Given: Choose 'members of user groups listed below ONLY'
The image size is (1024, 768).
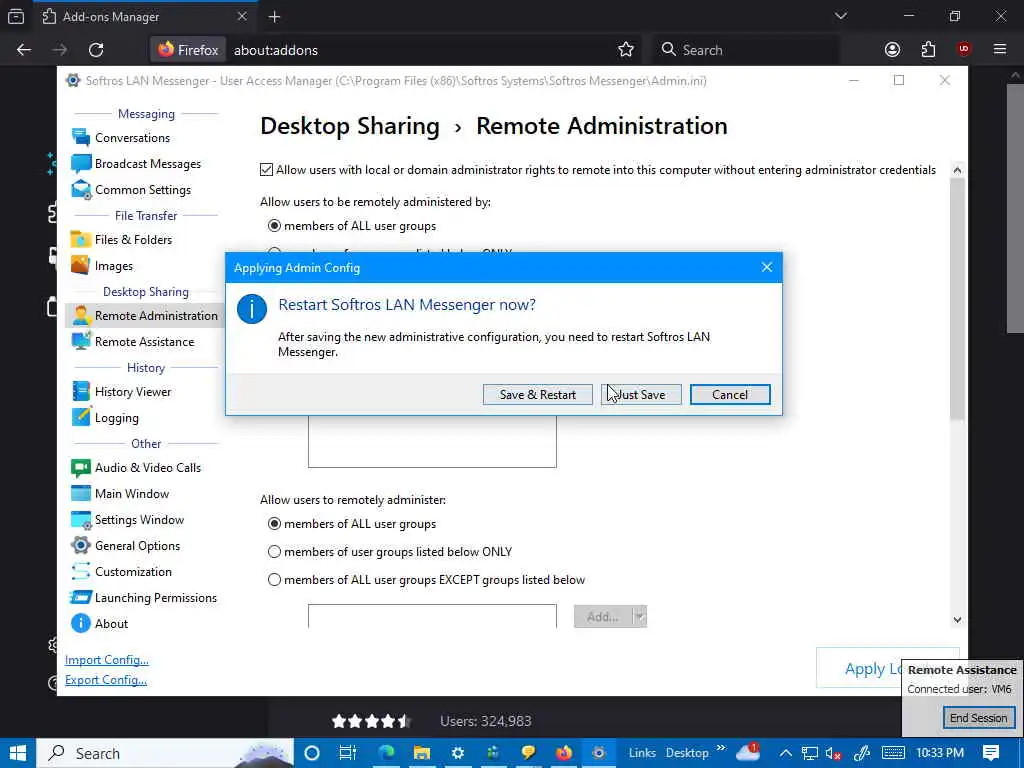Looking at the screenshot, I should pyautogui.click(x=274, y=552).
